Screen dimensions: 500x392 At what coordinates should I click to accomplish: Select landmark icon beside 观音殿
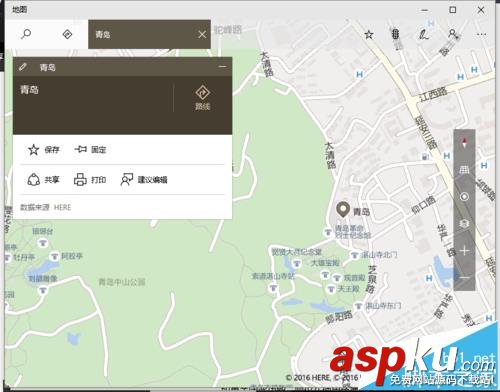[337, 278]
